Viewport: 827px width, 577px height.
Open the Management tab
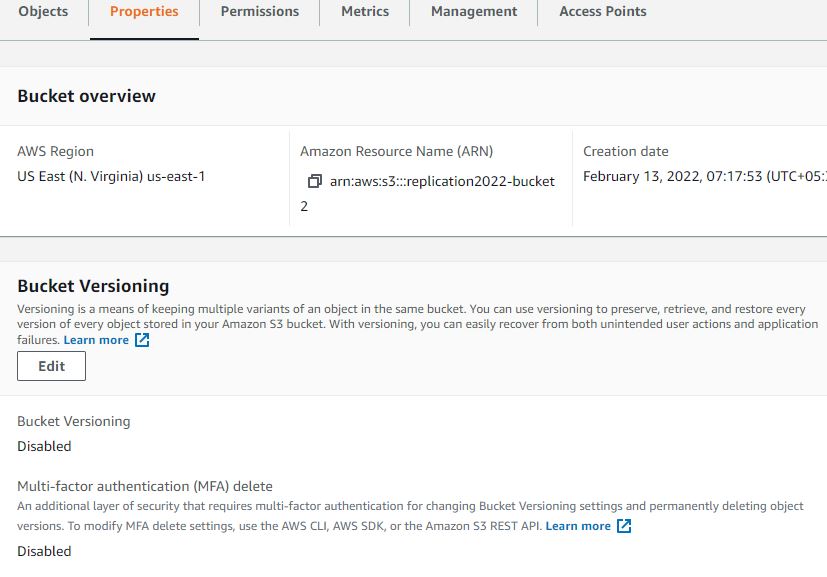[472, 12]
